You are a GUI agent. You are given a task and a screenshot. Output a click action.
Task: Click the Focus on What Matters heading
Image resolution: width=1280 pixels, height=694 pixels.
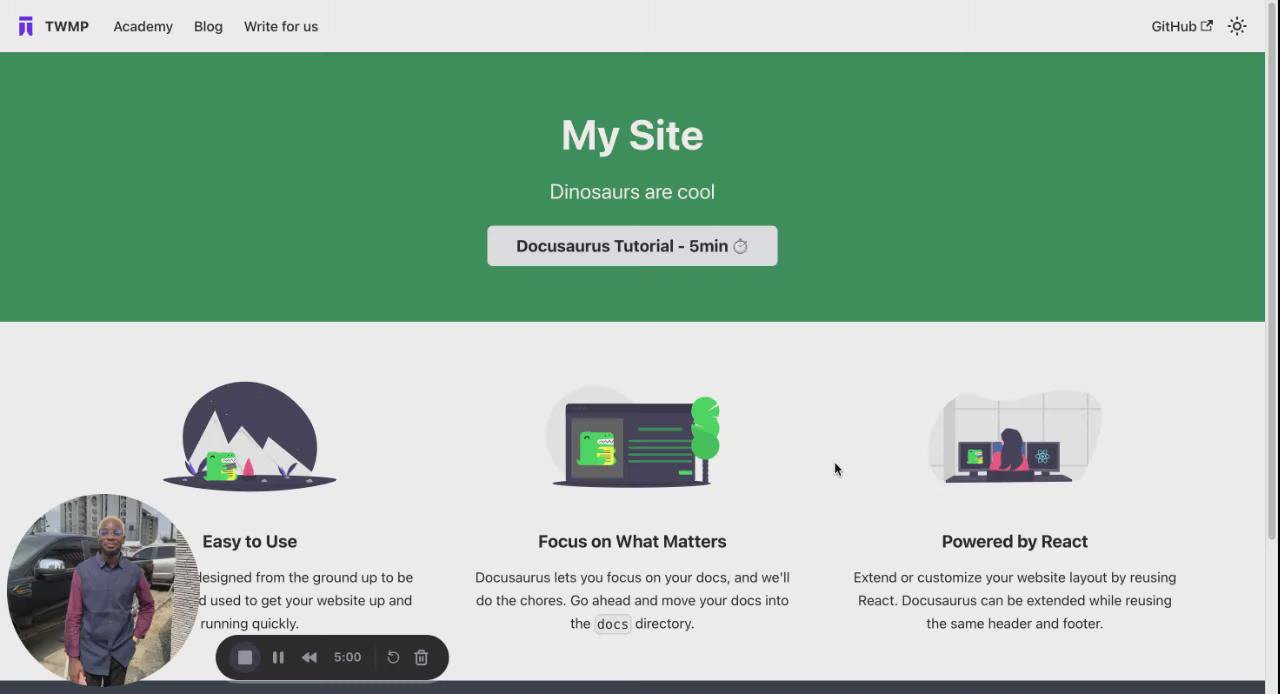(632, 541)
